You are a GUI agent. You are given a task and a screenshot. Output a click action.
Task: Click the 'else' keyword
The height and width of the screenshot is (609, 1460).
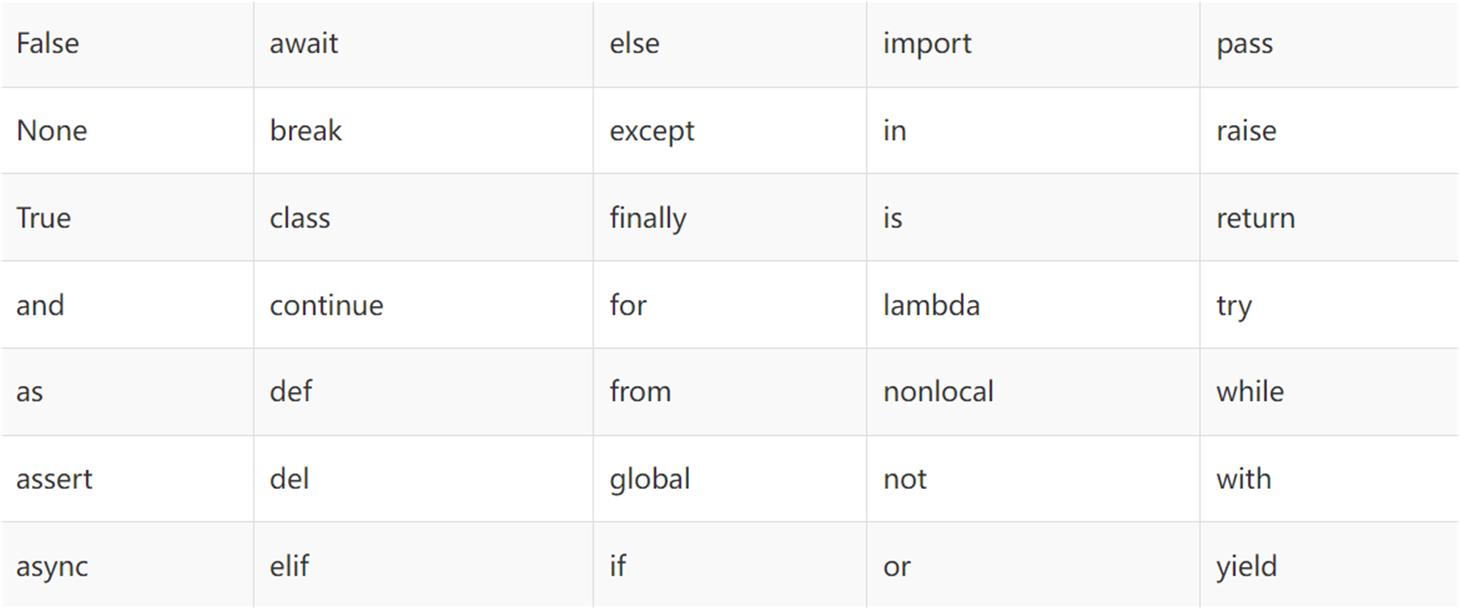634,44
